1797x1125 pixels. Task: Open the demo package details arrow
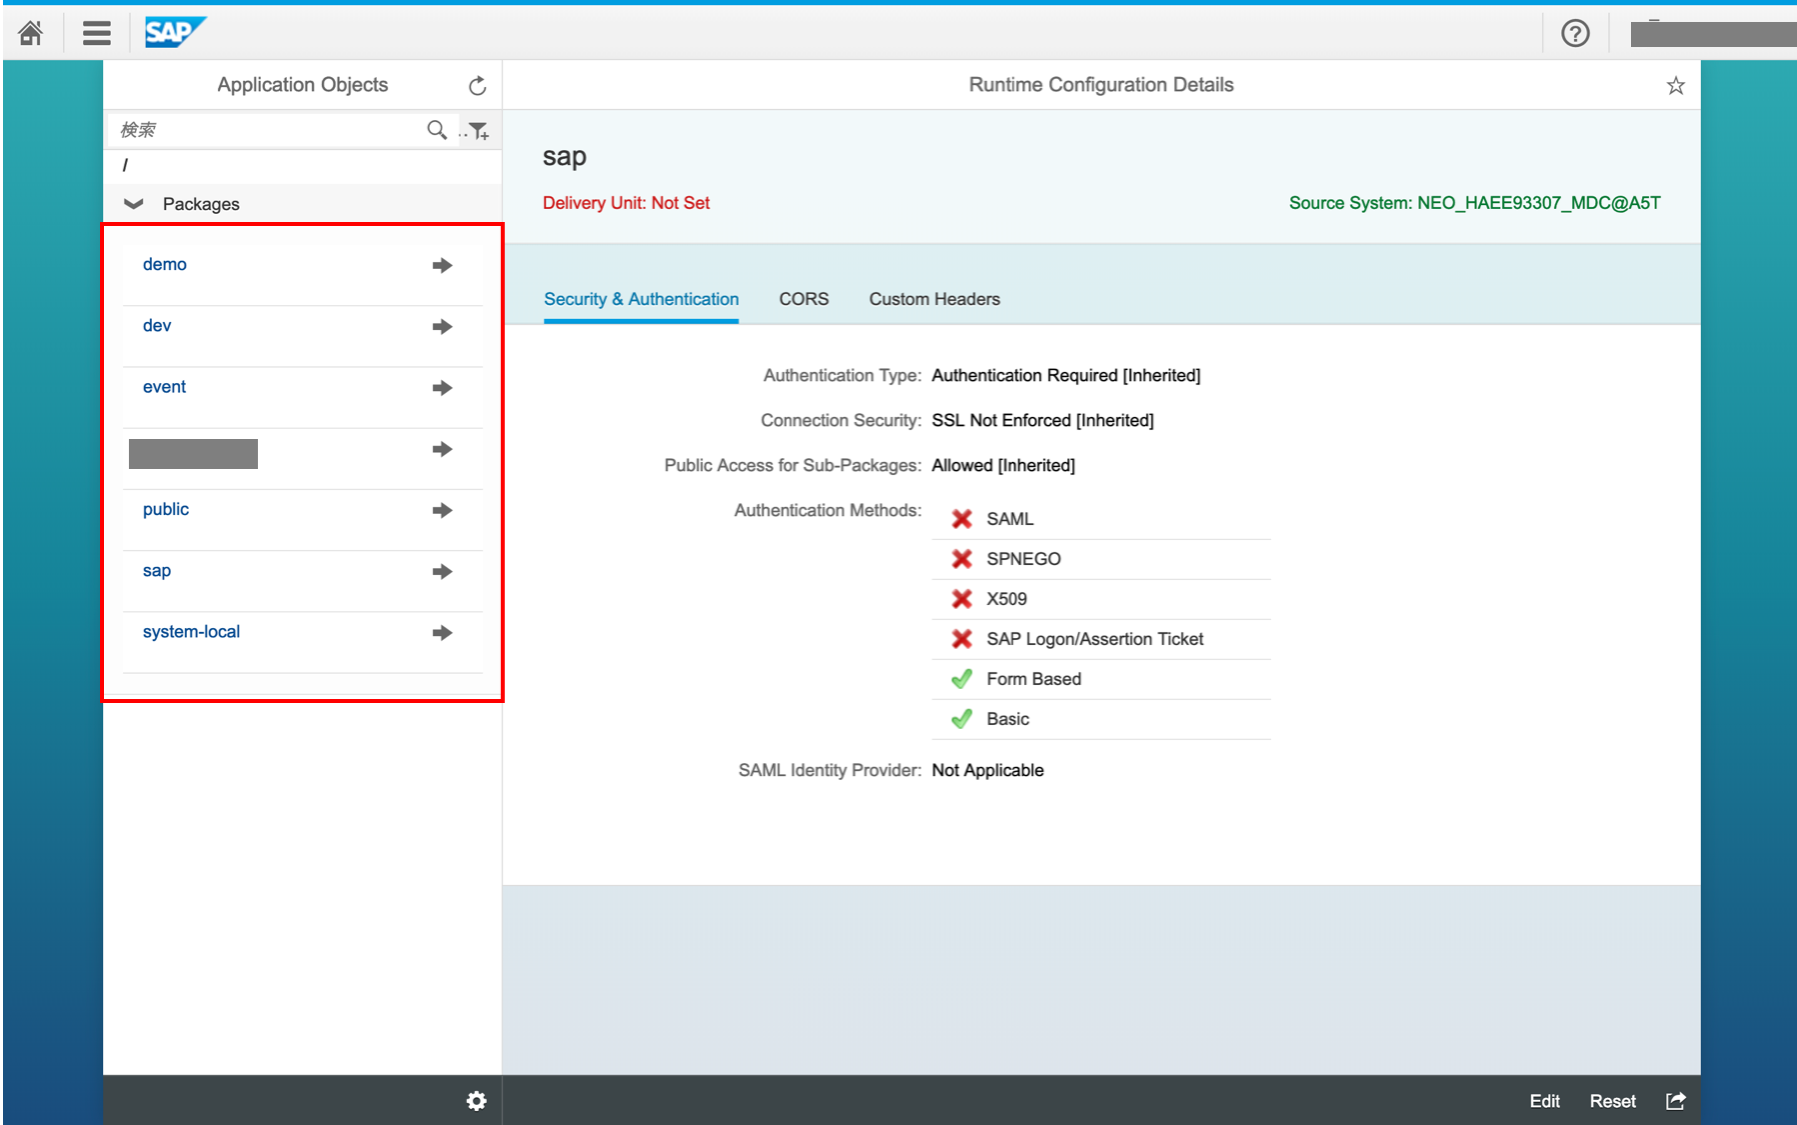[441, 265]
